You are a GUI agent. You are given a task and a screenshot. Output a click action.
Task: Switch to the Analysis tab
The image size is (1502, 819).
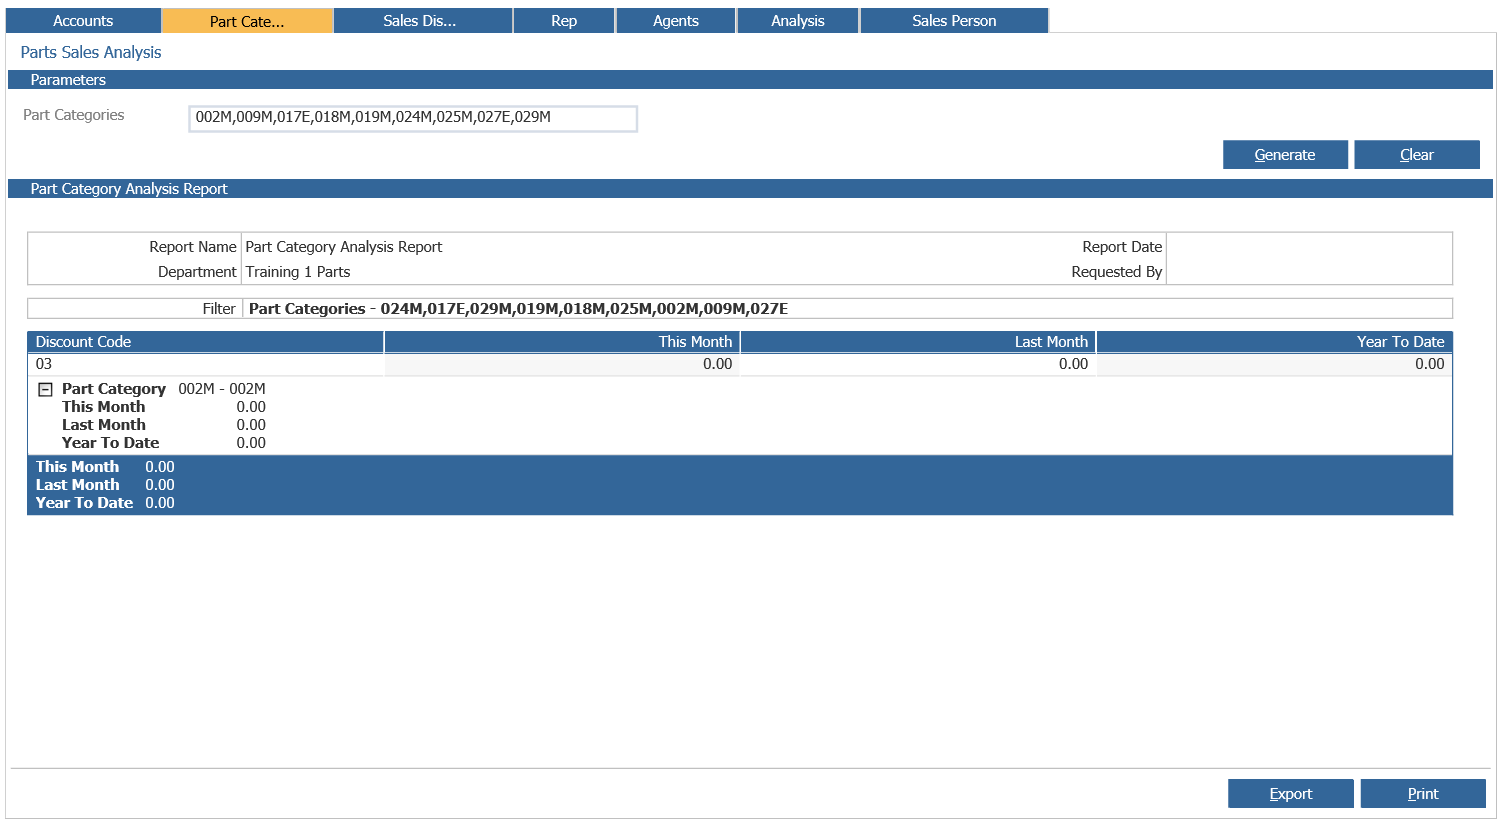coord(798,21)
